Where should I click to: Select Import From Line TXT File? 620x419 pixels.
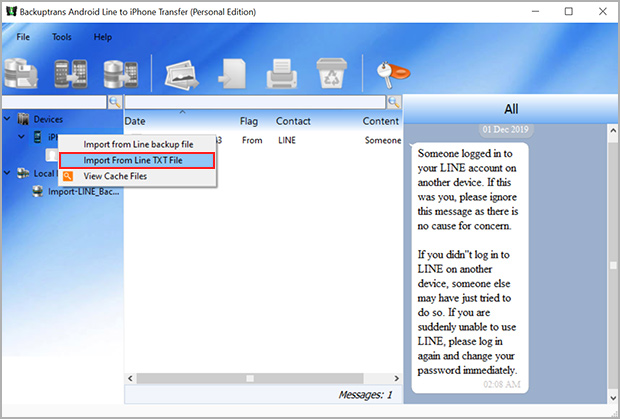point(135,160)
